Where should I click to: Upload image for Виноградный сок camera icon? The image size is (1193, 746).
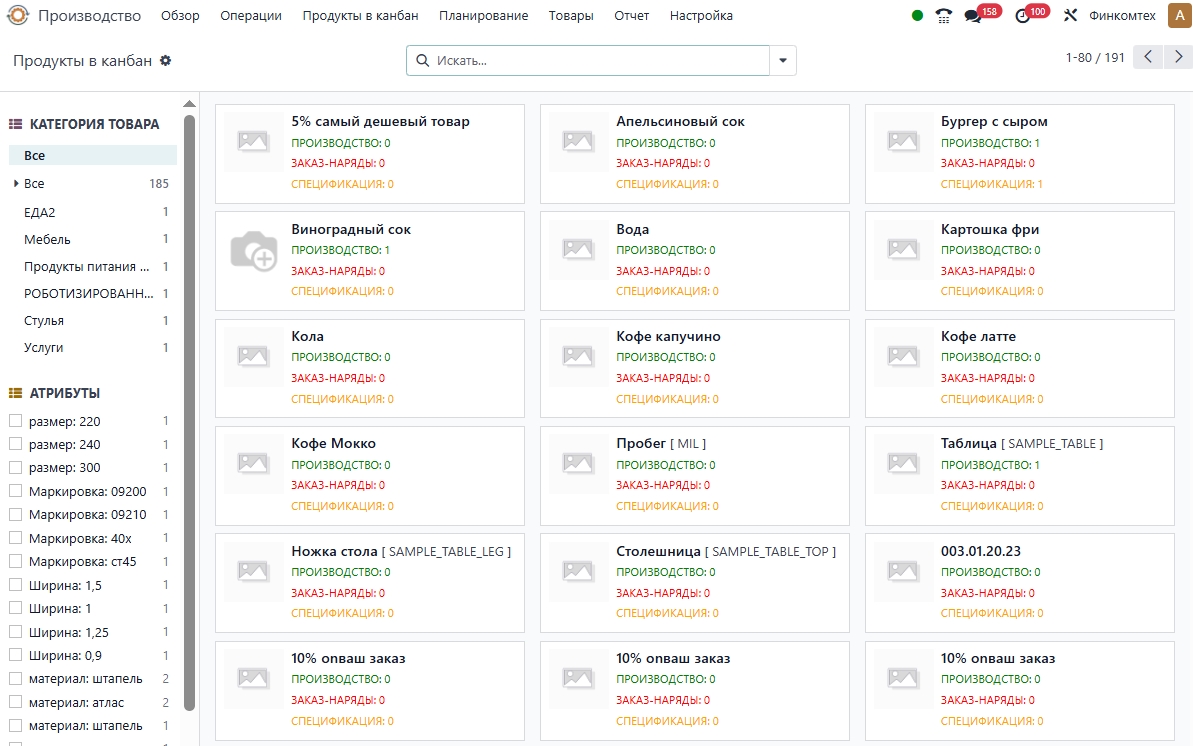(253, 251)
